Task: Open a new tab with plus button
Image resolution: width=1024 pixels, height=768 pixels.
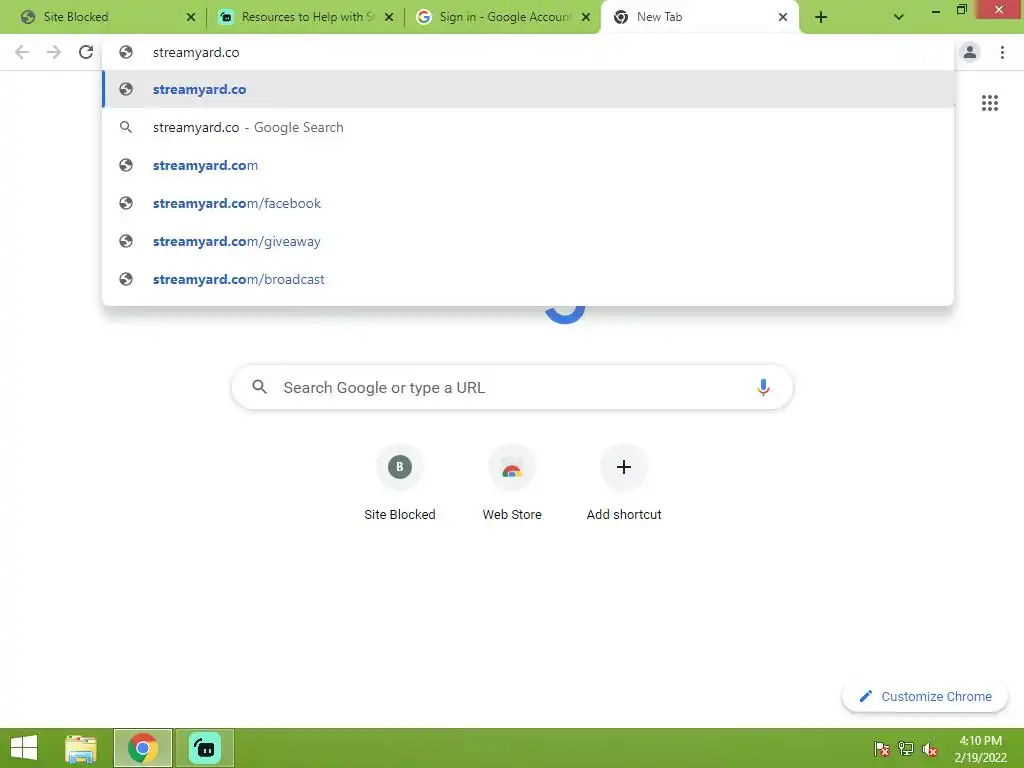Action: pos(821,17)
